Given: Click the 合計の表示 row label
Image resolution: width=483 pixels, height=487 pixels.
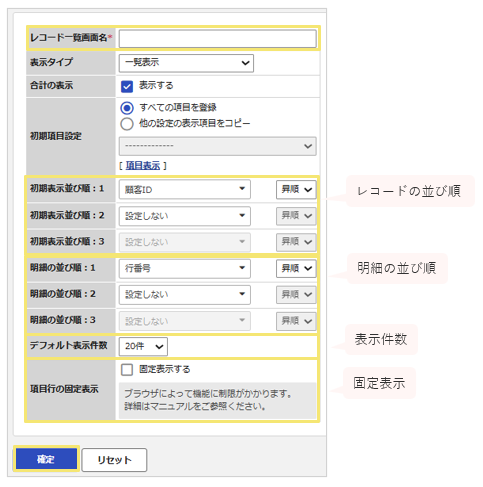Looking at the screenshot, I should [52, 86].
